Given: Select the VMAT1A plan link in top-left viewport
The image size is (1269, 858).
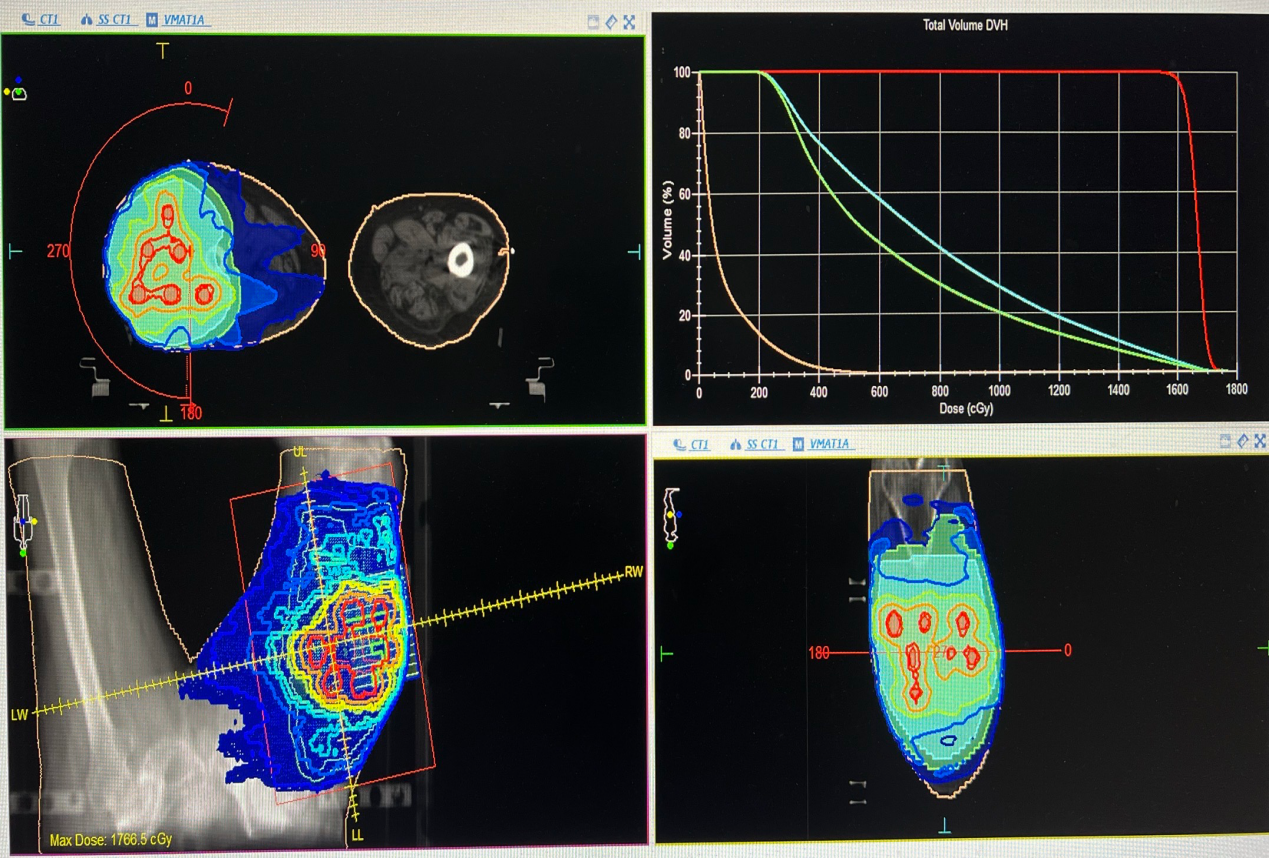Looking at the screenshot, I should pyautogui.click(x=187, y=20).
